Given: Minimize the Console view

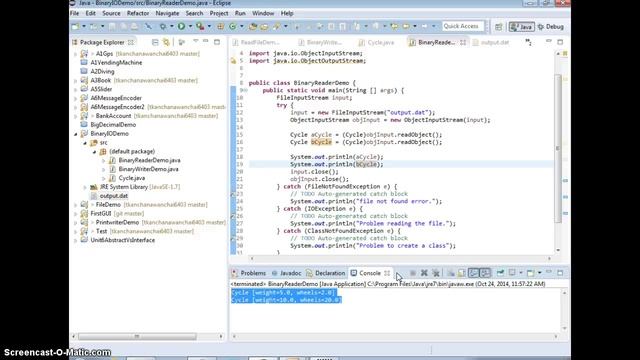Looking at the screenshot, I should pos(549,272).
